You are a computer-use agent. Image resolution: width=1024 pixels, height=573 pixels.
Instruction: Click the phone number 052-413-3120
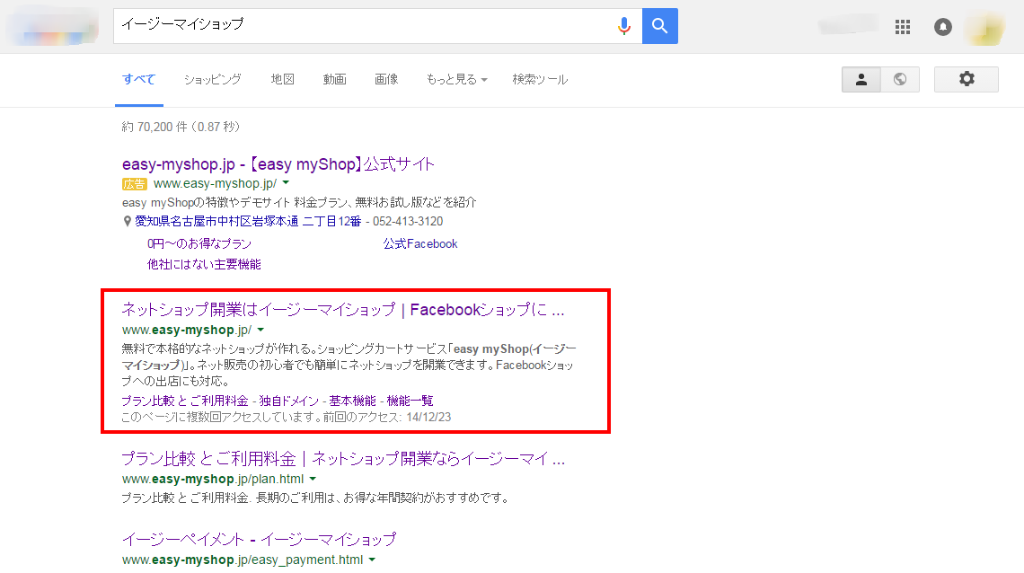(x=408, y=221)
